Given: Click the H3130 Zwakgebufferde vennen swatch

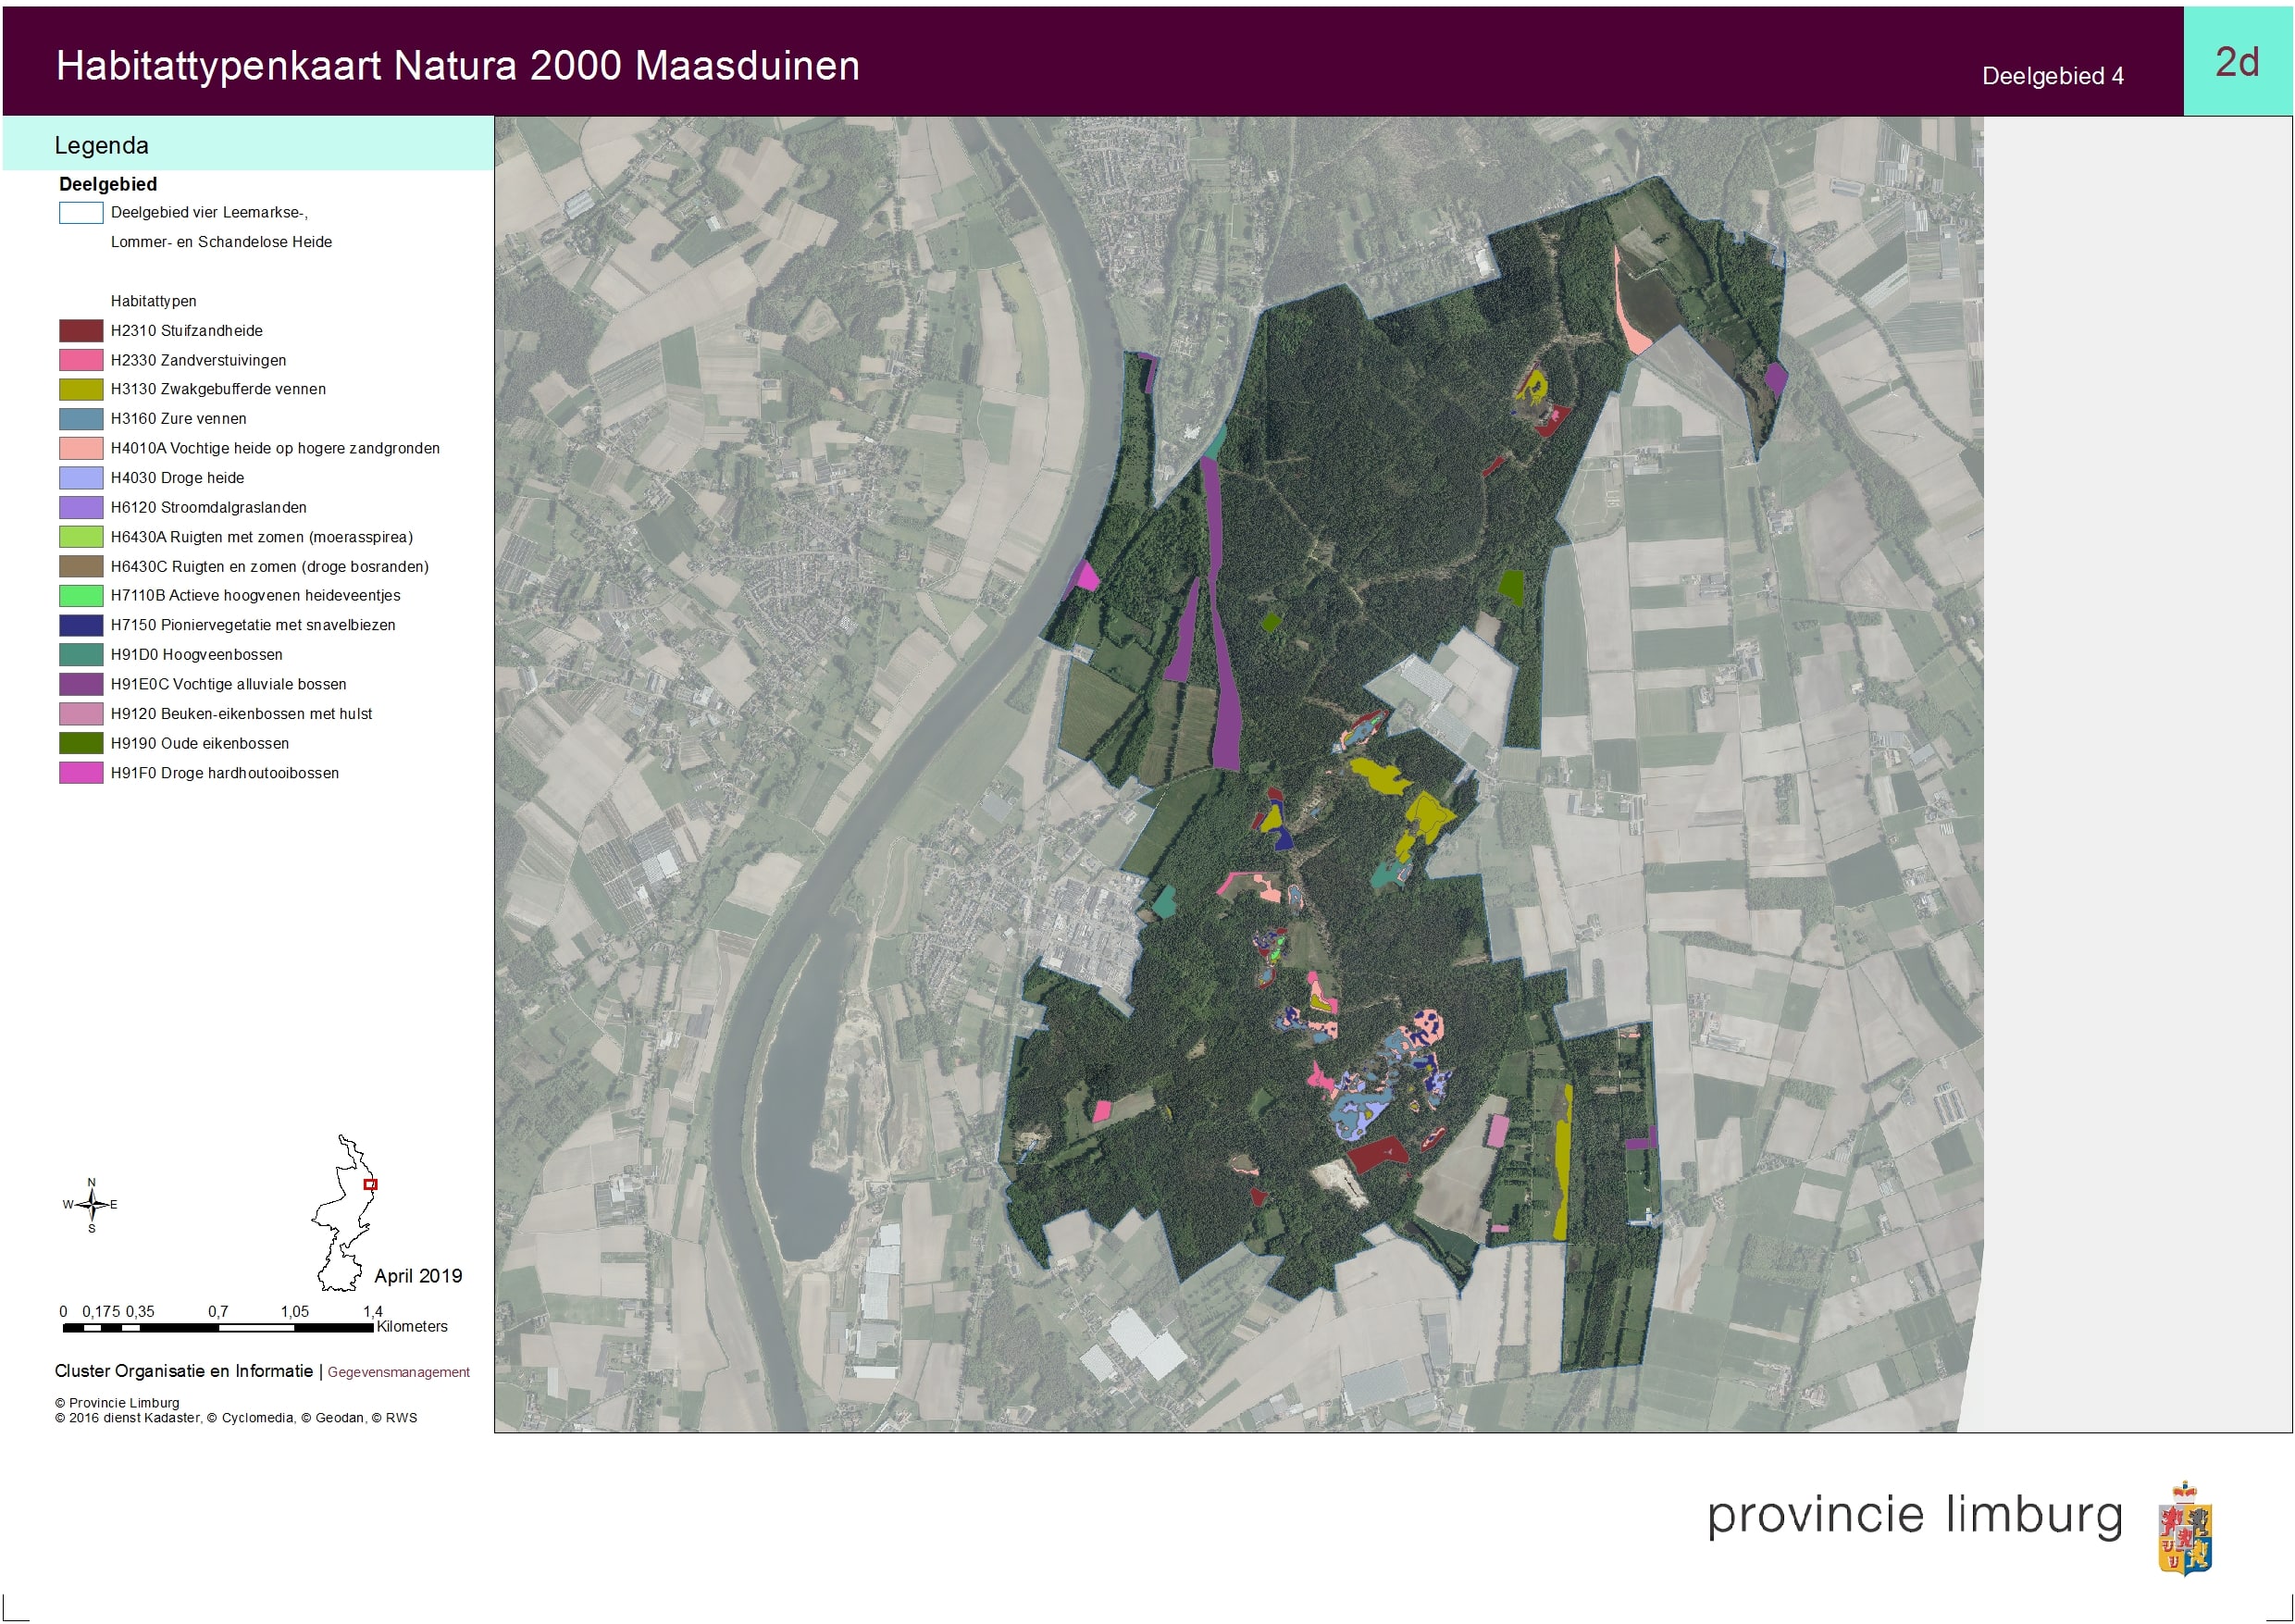Looking at the screenshot, I should coord(81,389).
